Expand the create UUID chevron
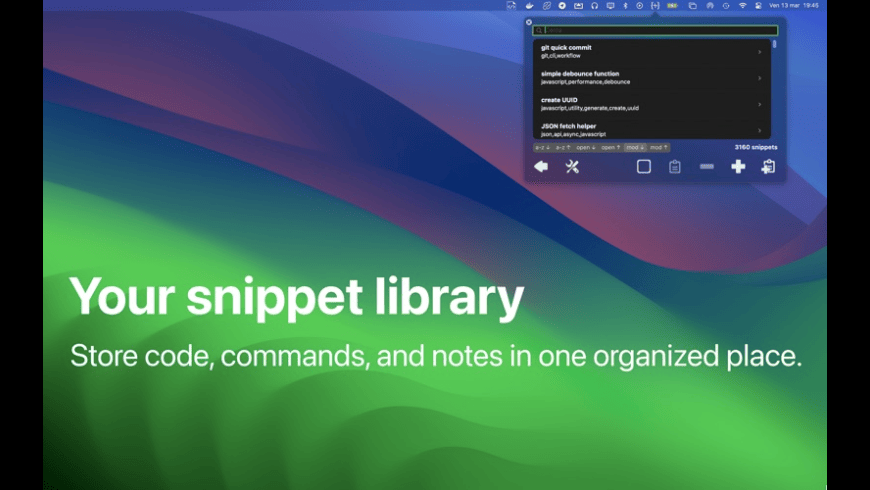The height and width of the screenshot is (490, 870). coord(760,104)
